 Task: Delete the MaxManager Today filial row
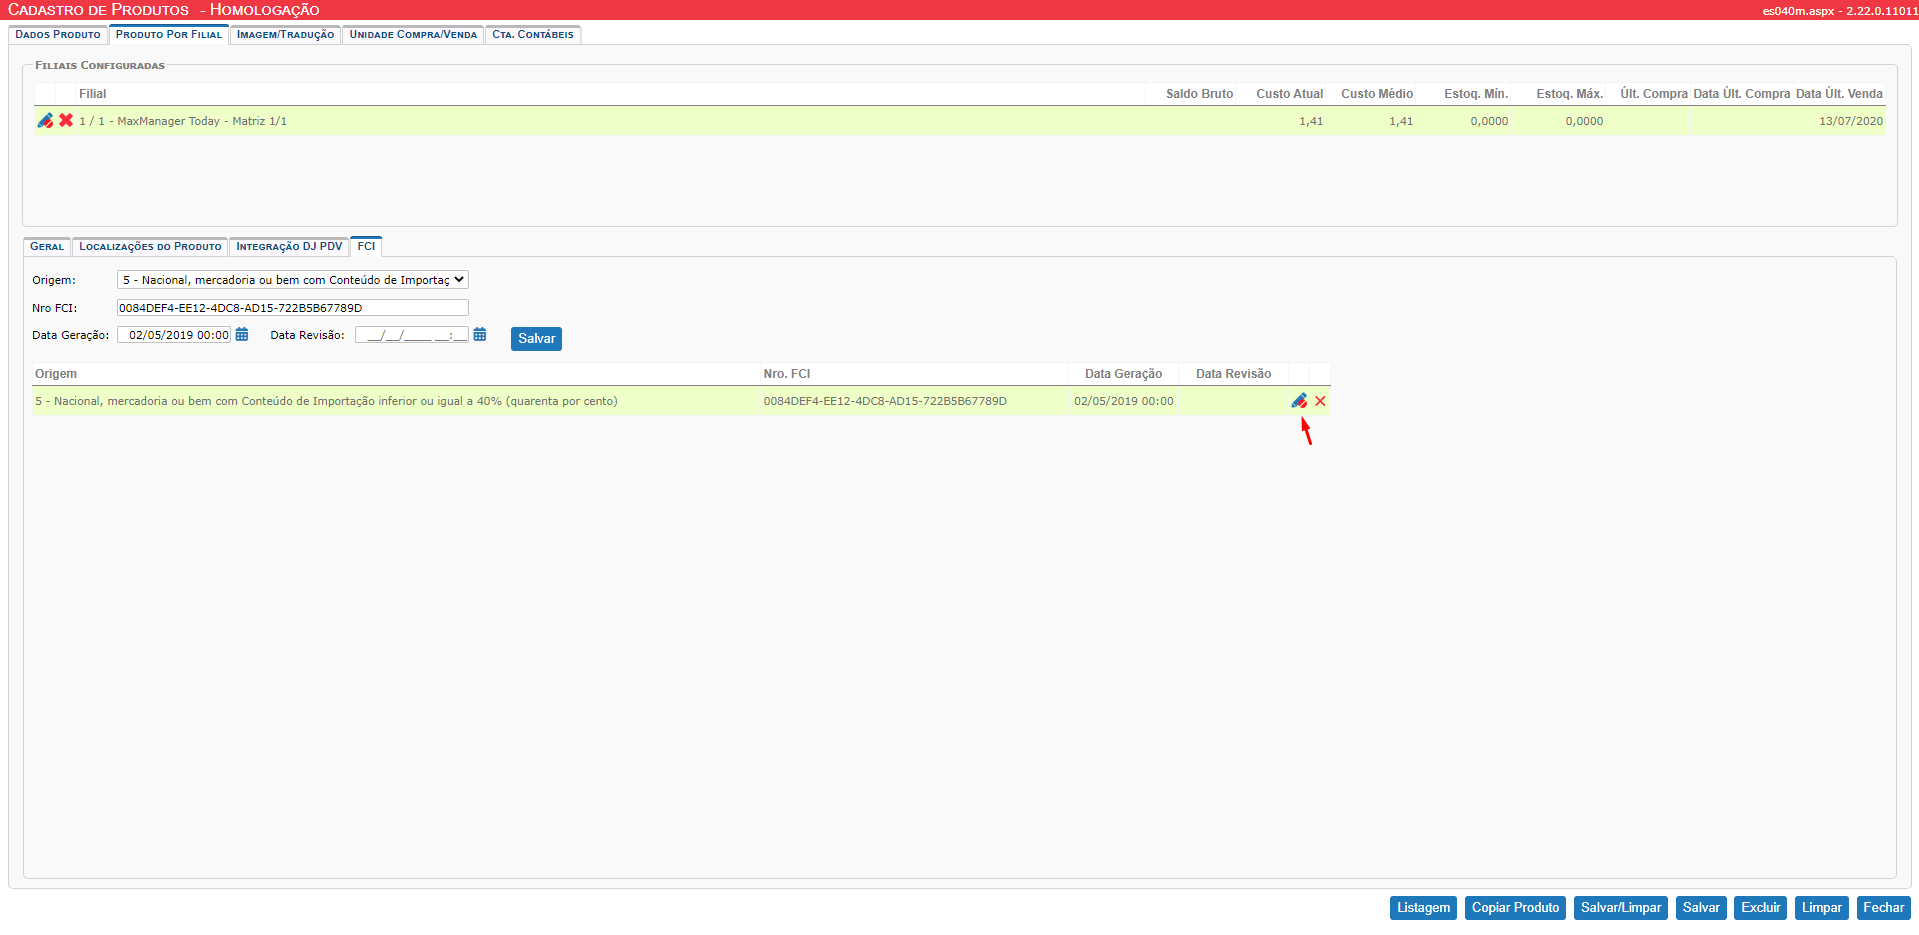pos(66,120)
